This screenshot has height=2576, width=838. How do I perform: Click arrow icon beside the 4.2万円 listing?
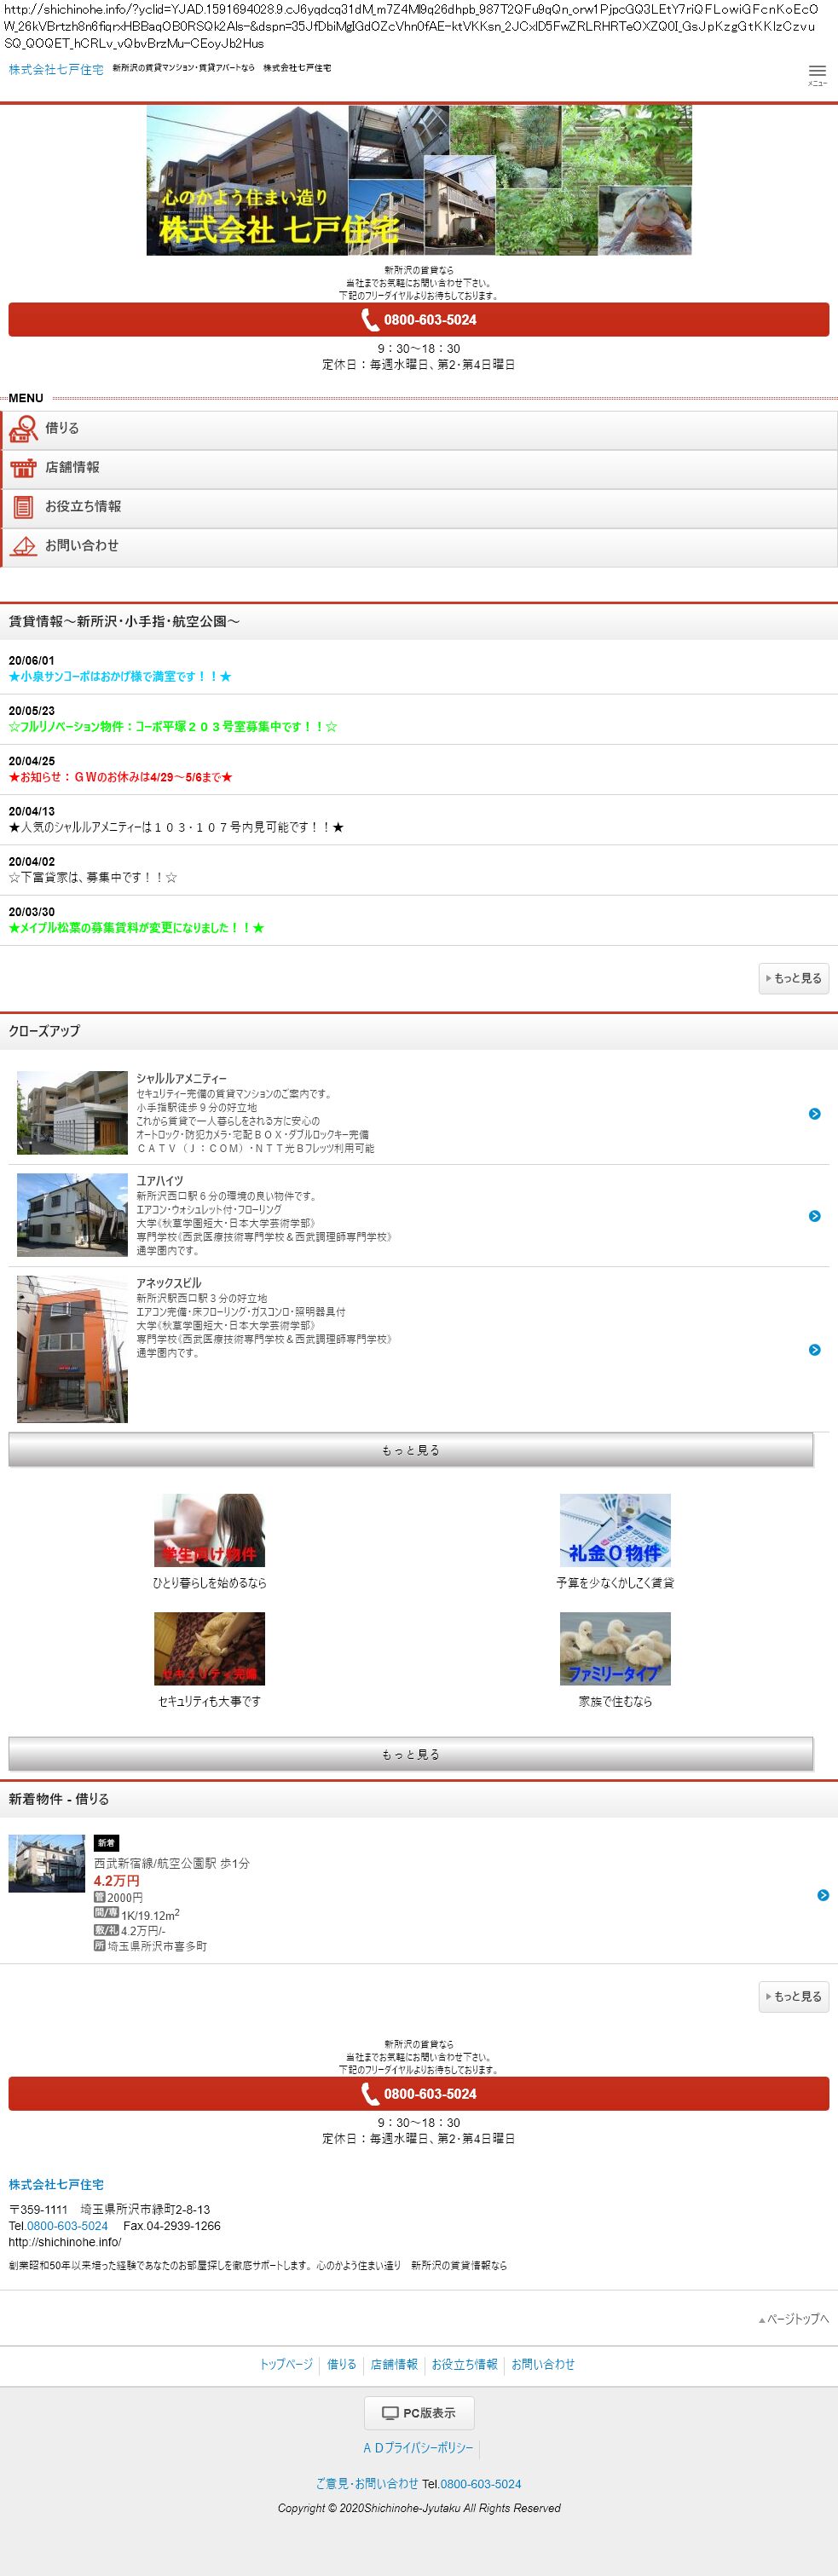coord(822,1895)
